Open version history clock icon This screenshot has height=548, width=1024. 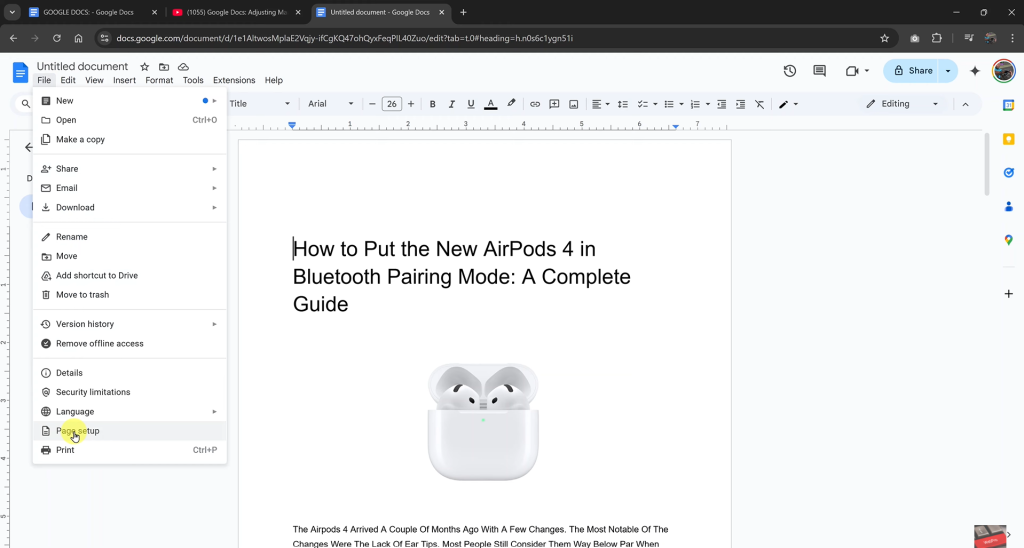click(x=790, y=71)
